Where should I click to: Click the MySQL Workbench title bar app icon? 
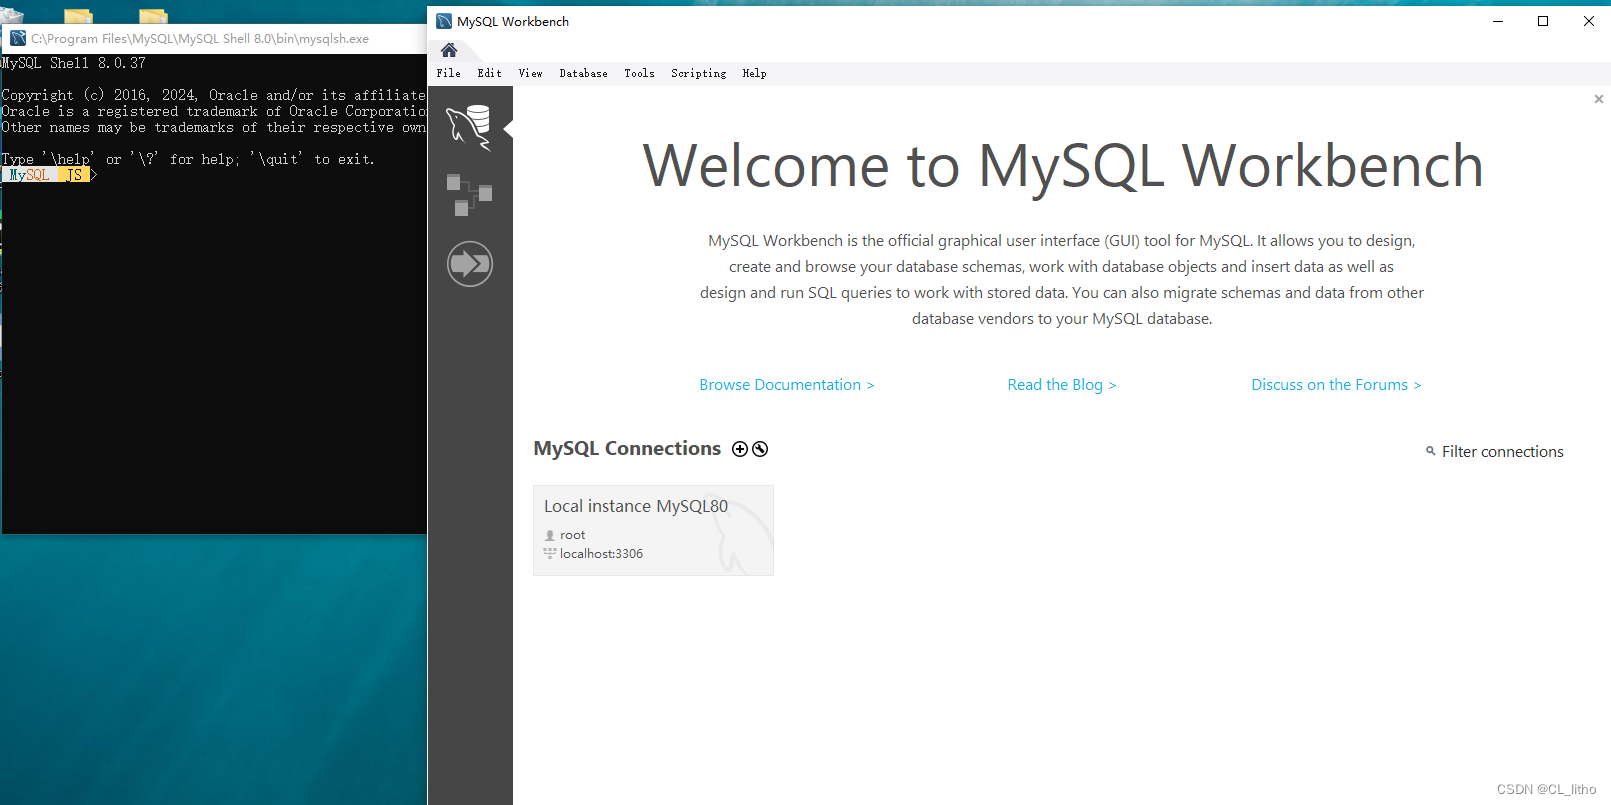(x=444, y=21)
